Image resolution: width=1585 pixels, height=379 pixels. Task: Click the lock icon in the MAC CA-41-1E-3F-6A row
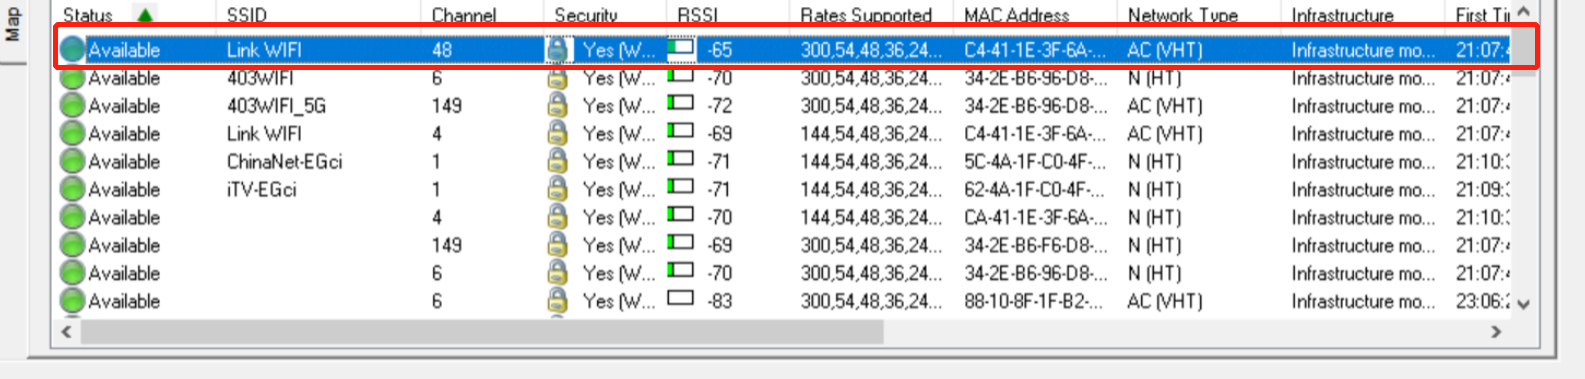click(557, 218)
